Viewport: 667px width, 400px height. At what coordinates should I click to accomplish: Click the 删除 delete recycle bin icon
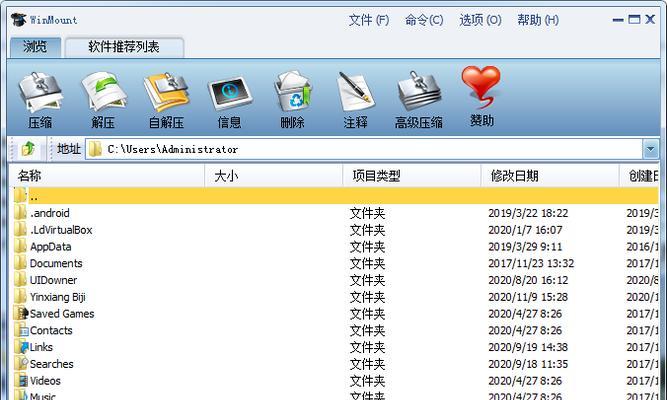(x=293, y=91)
